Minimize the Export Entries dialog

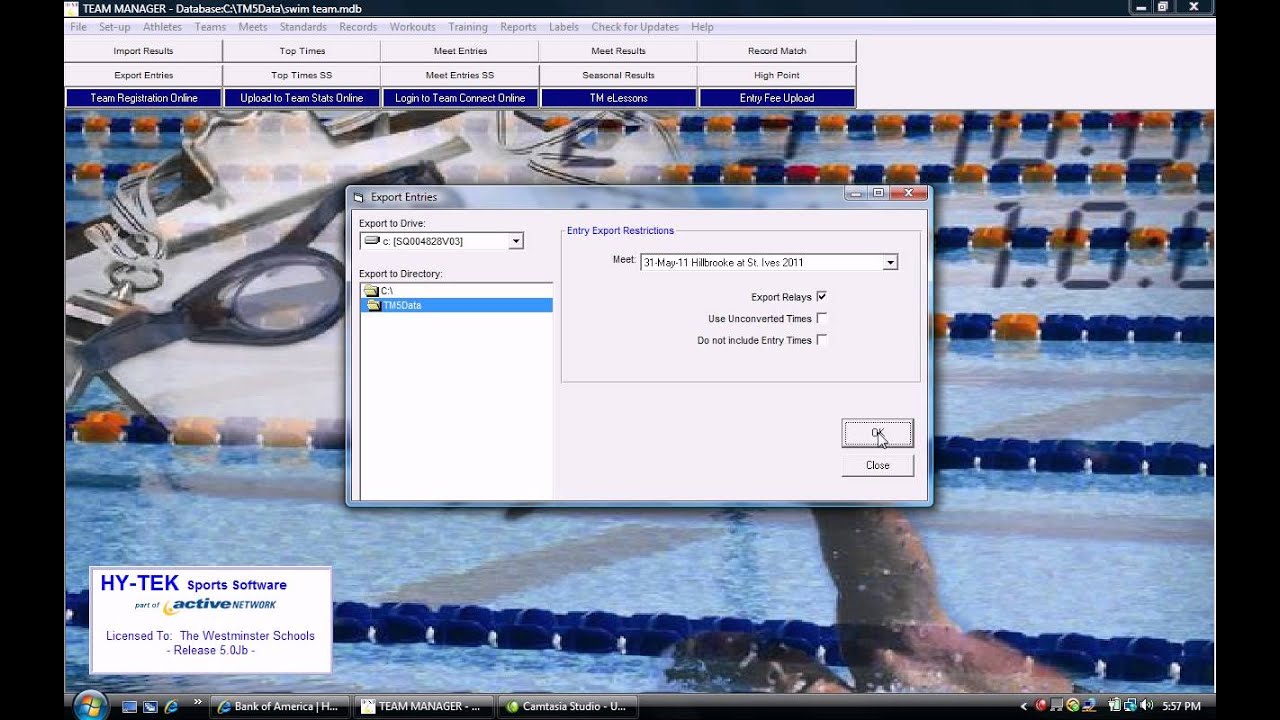click(857, 193)
